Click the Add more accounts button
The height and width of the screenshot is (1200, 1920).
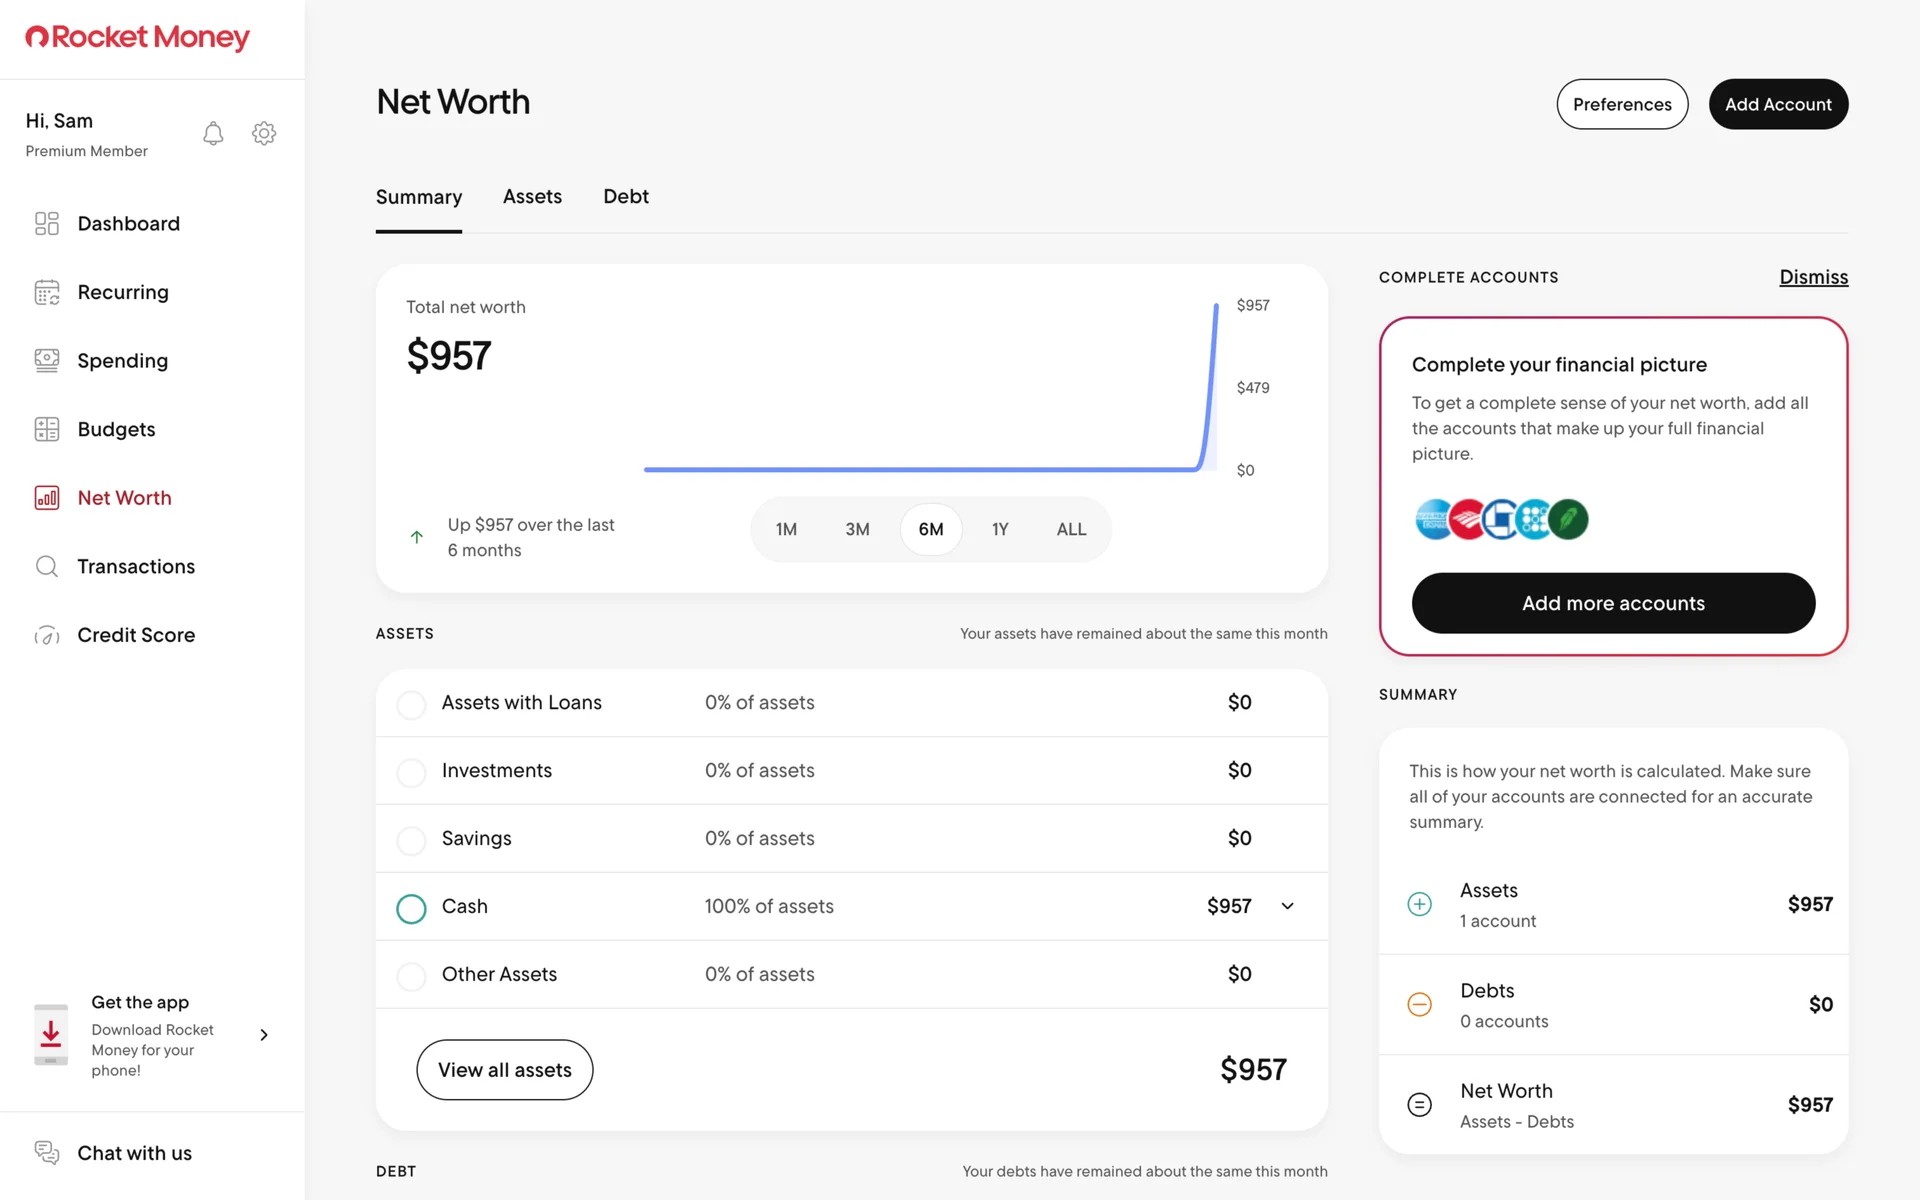[1613, 603]
